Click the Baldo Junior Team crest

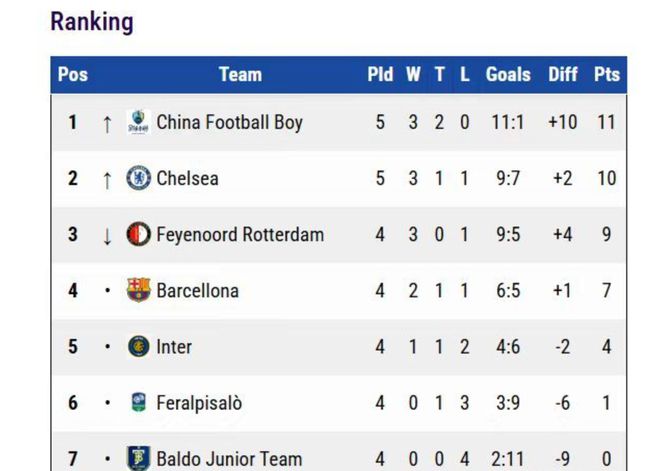(x=138, y=458)
